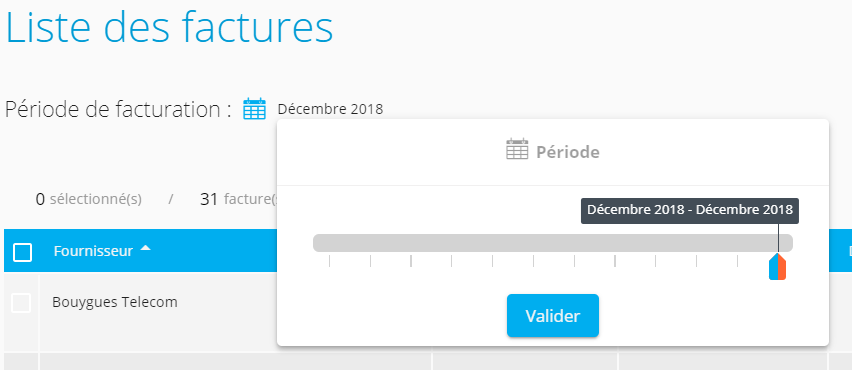
Task: Click the grey period slider track
Action: (x=553, y=243)
